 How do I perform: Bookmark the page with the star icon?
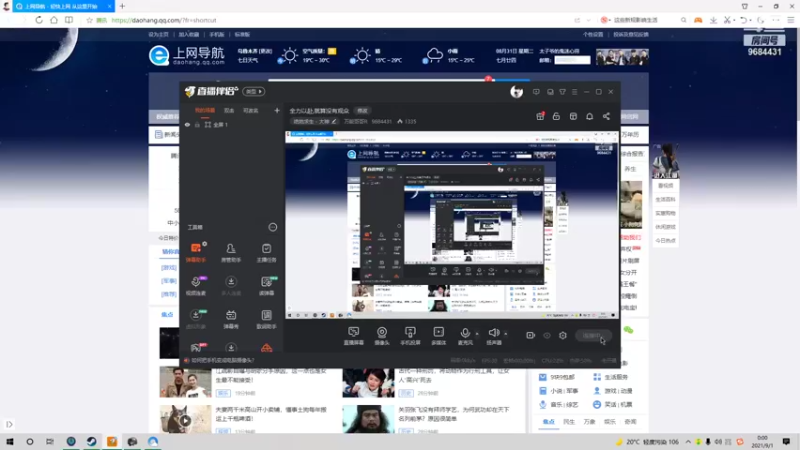click(x=89, y=20)
